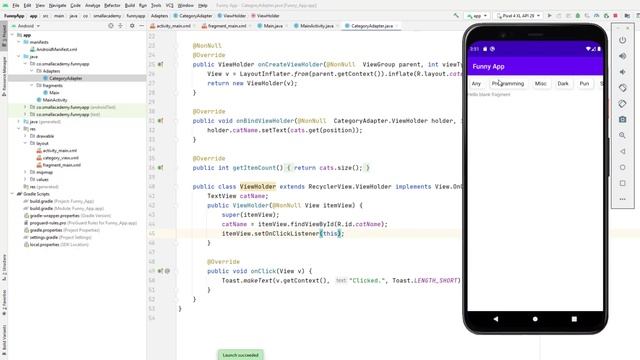Tap the Programming category in the emulator

(508, 83)
